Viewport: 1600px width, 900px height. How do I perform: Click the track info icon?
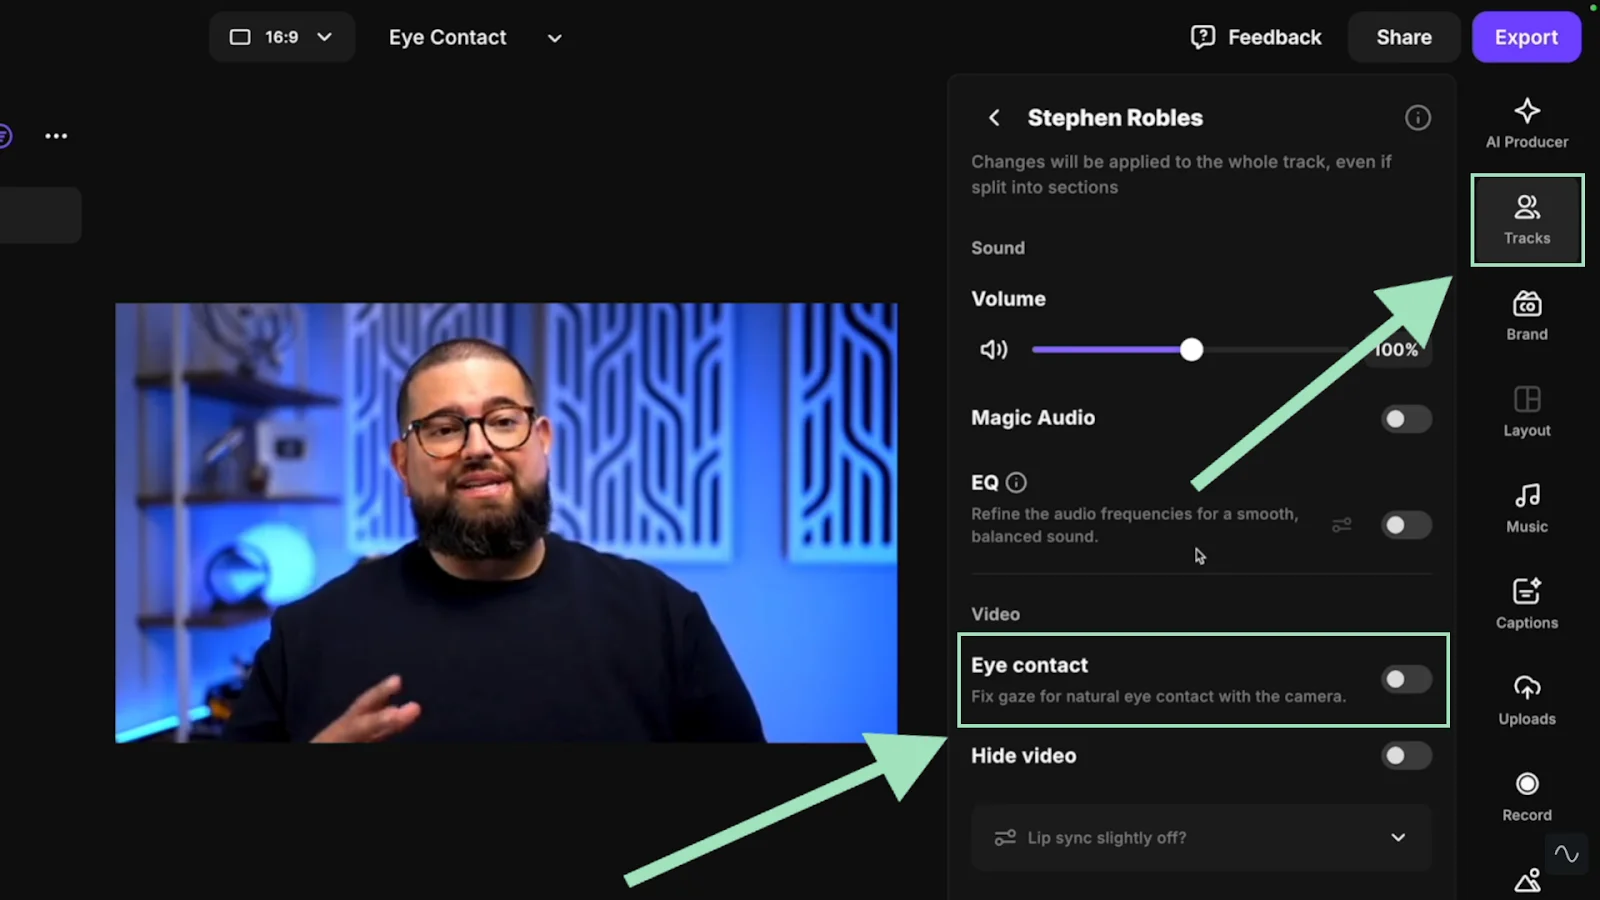pos(1417,117)
